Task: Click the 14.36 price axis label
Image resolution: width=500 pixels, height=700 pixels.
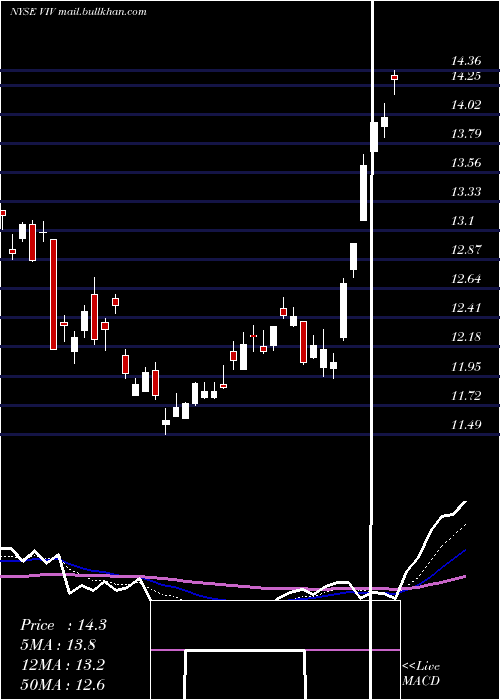Action: tap(466, 61)
